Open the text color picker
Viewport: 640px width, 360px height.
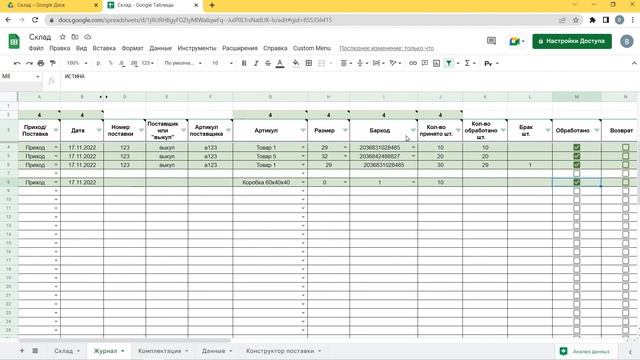(x=280, y=63)
